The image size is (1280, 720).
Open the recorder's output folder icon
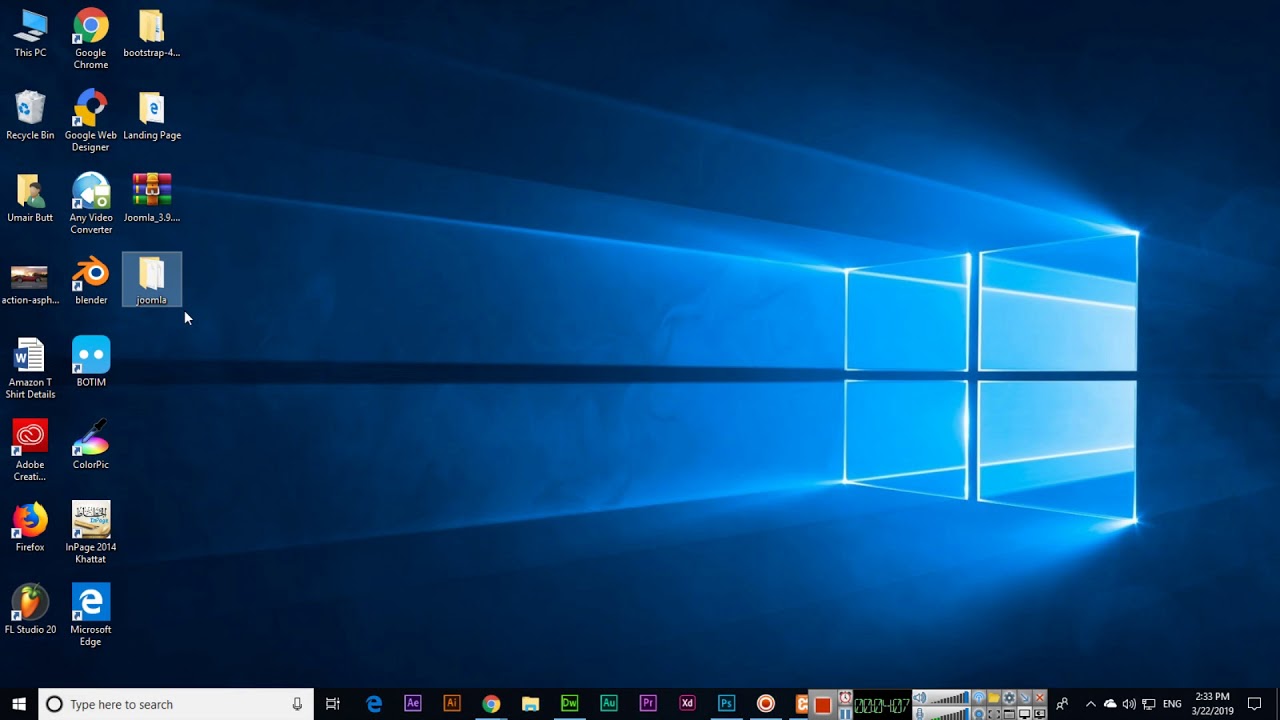point(994,697)
